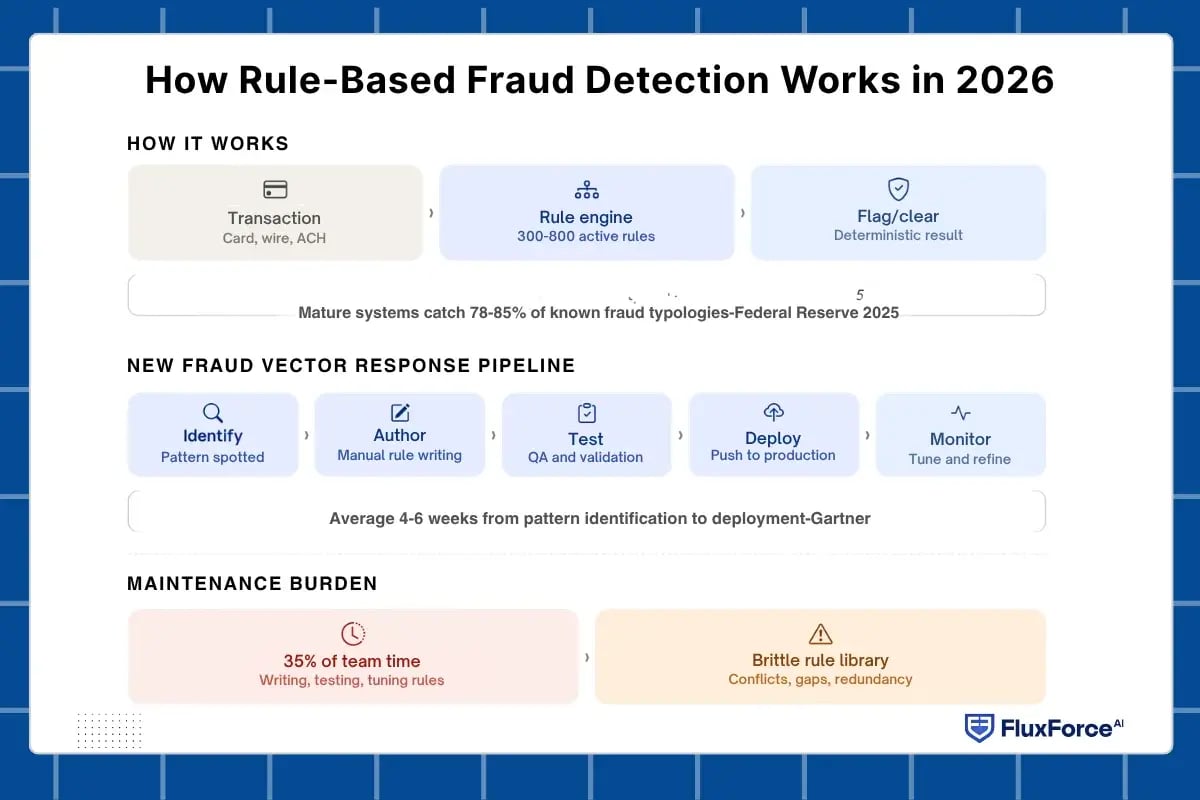Click the warning triangle on brittle rule card

point(820,633)
